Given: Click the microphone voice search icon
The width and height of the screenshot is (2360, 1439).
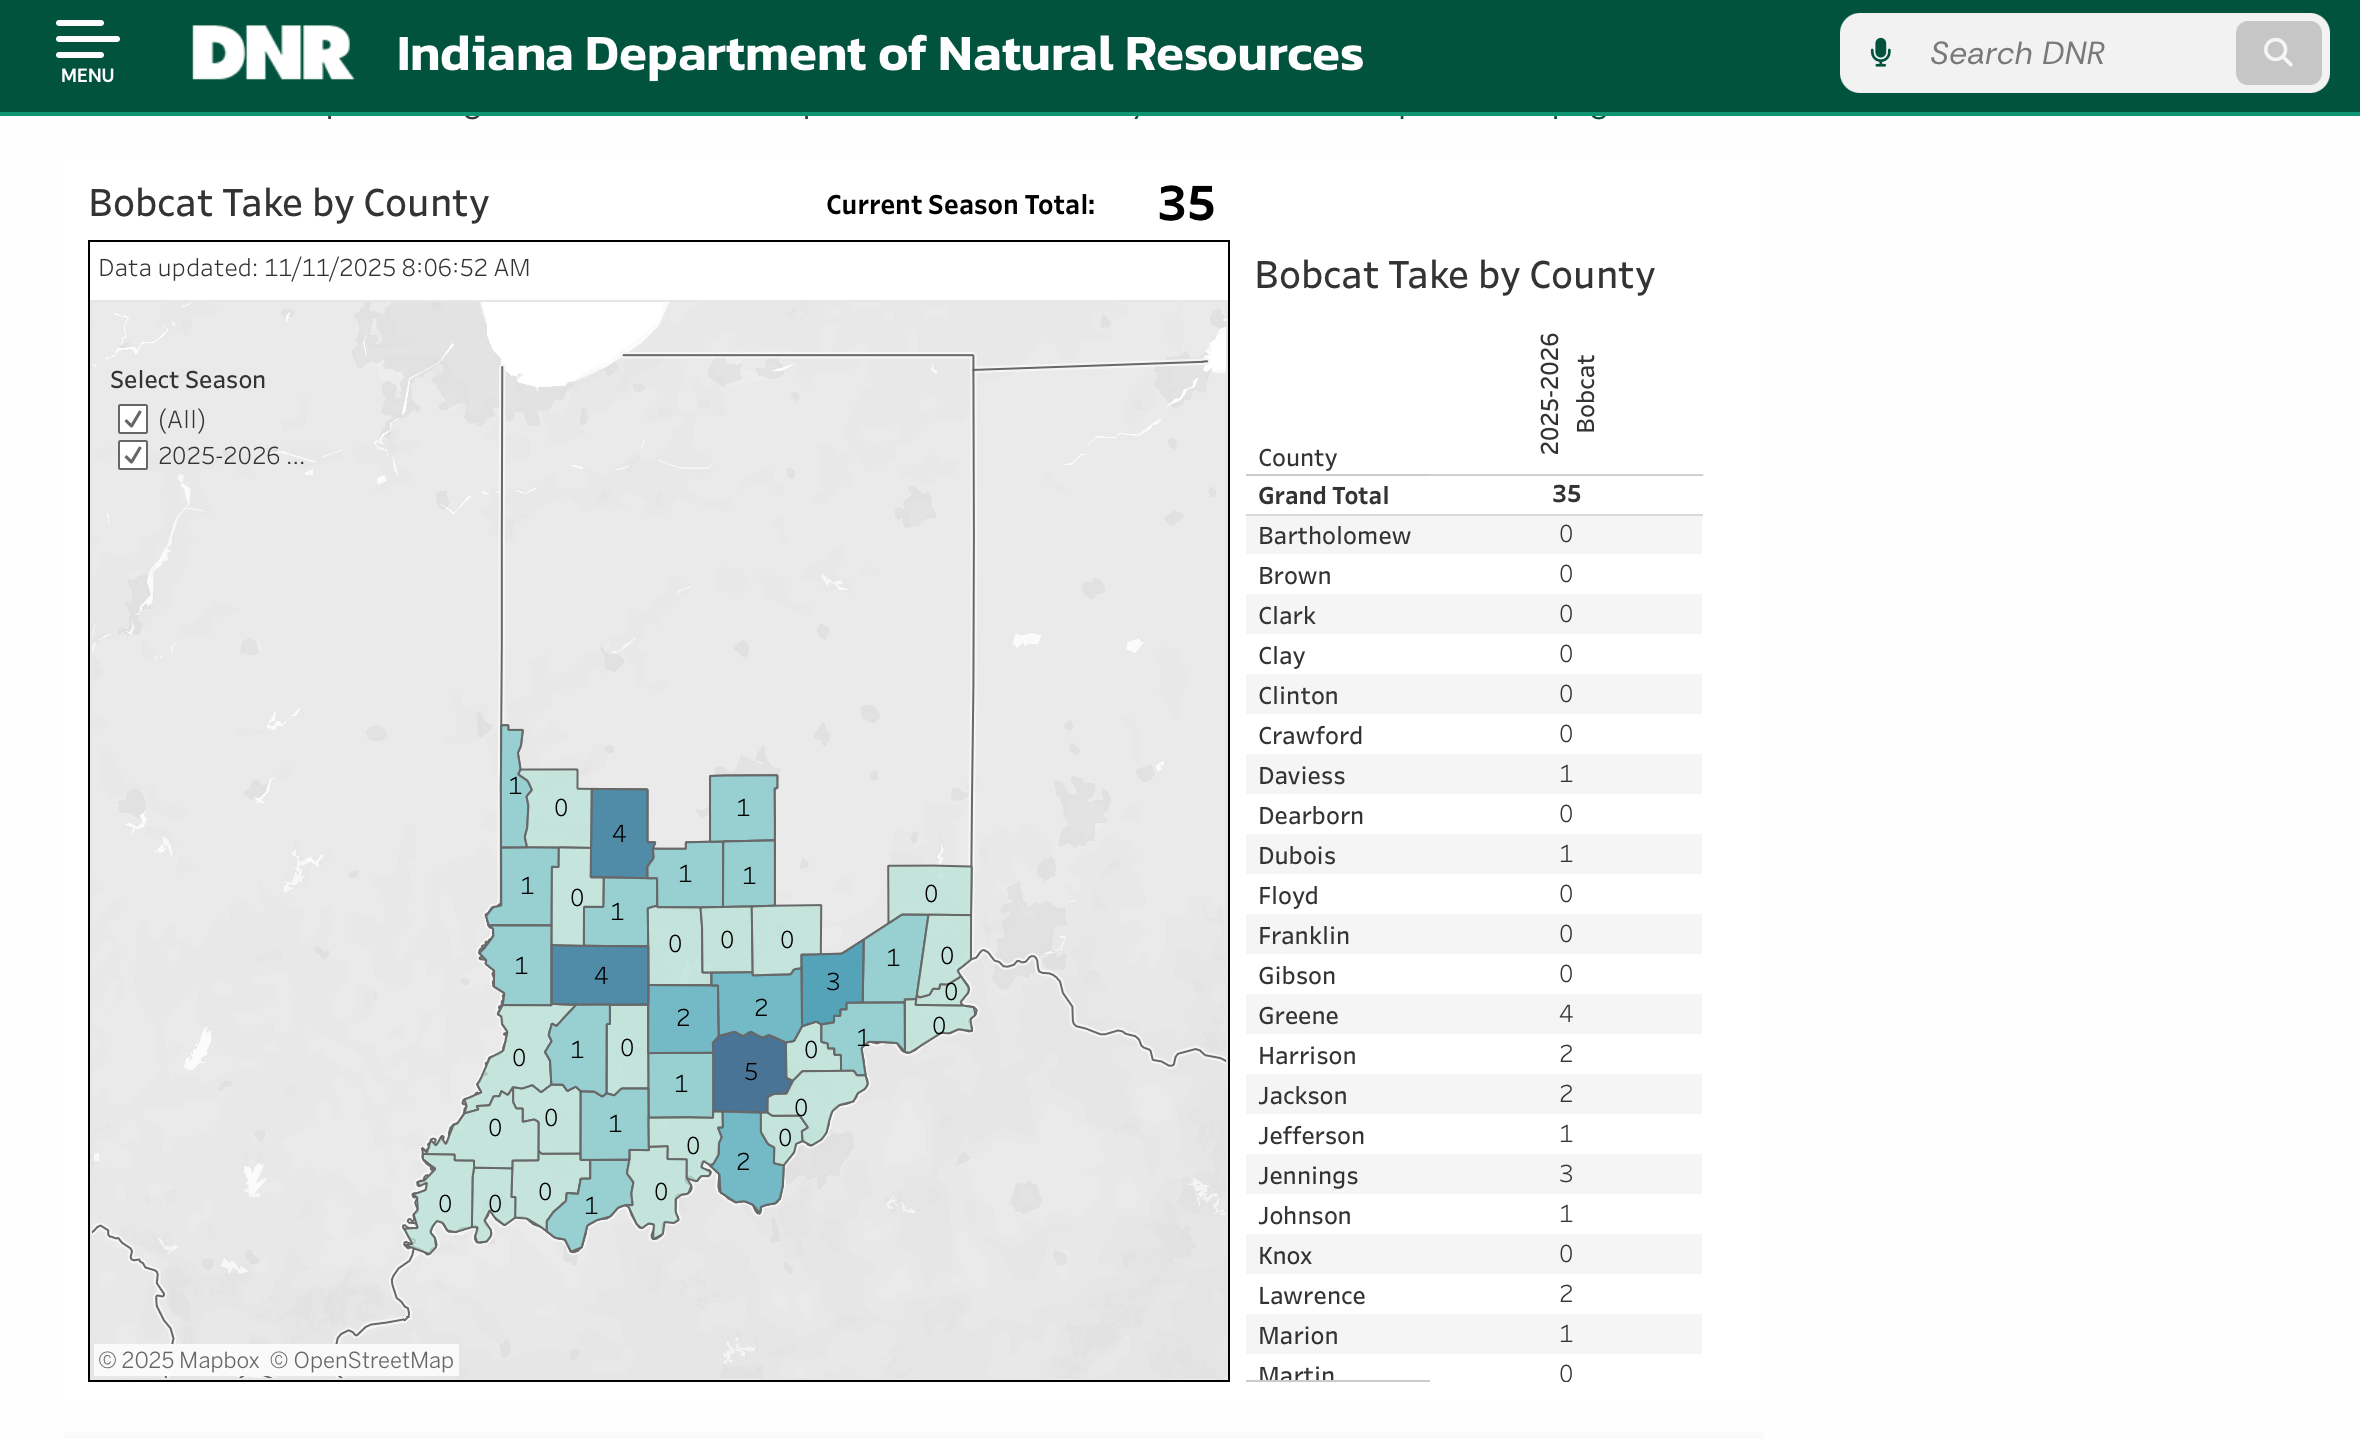Looking at the screenshot, I should [1880, 53].
